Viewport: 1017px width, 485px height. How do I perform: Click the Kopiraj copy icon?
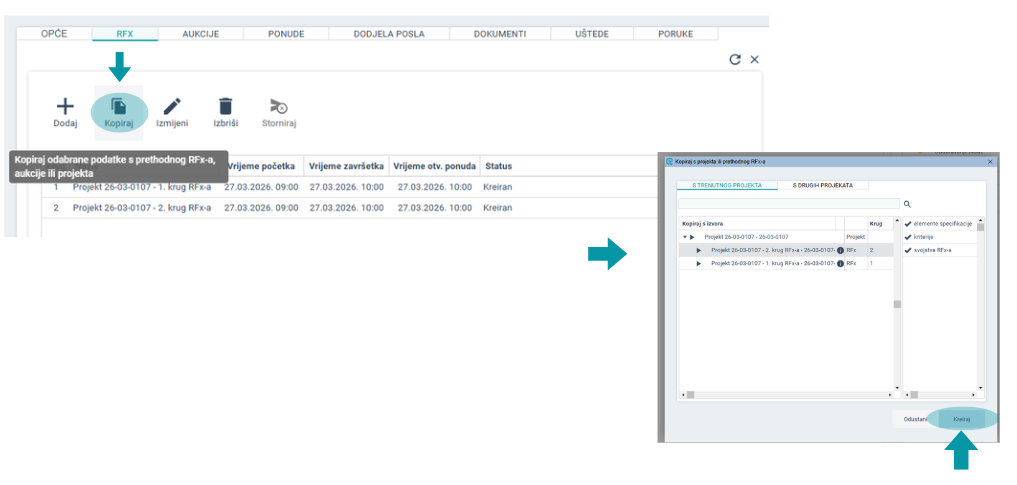click(x=119, y=106)
